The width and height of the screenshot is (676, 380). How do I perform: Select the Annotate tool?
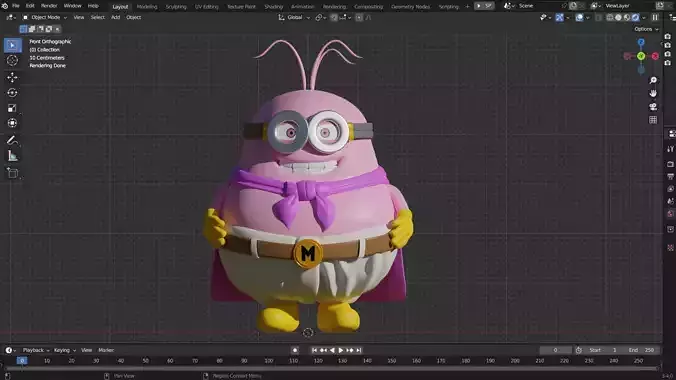point(12,140)
